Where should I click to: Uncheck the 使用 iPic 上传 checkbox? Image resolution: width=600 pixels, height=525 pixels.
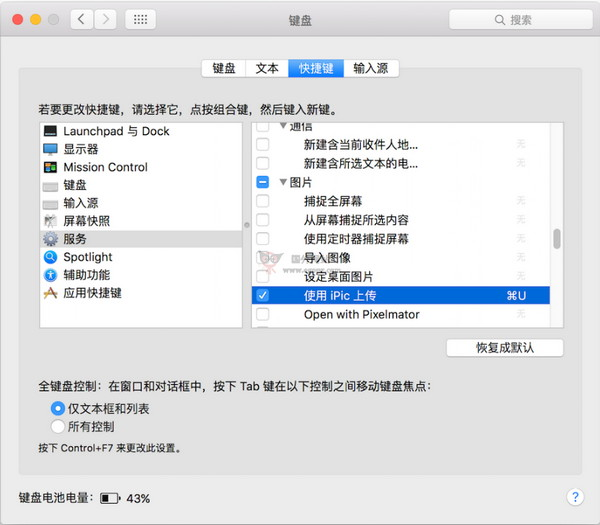262,296
